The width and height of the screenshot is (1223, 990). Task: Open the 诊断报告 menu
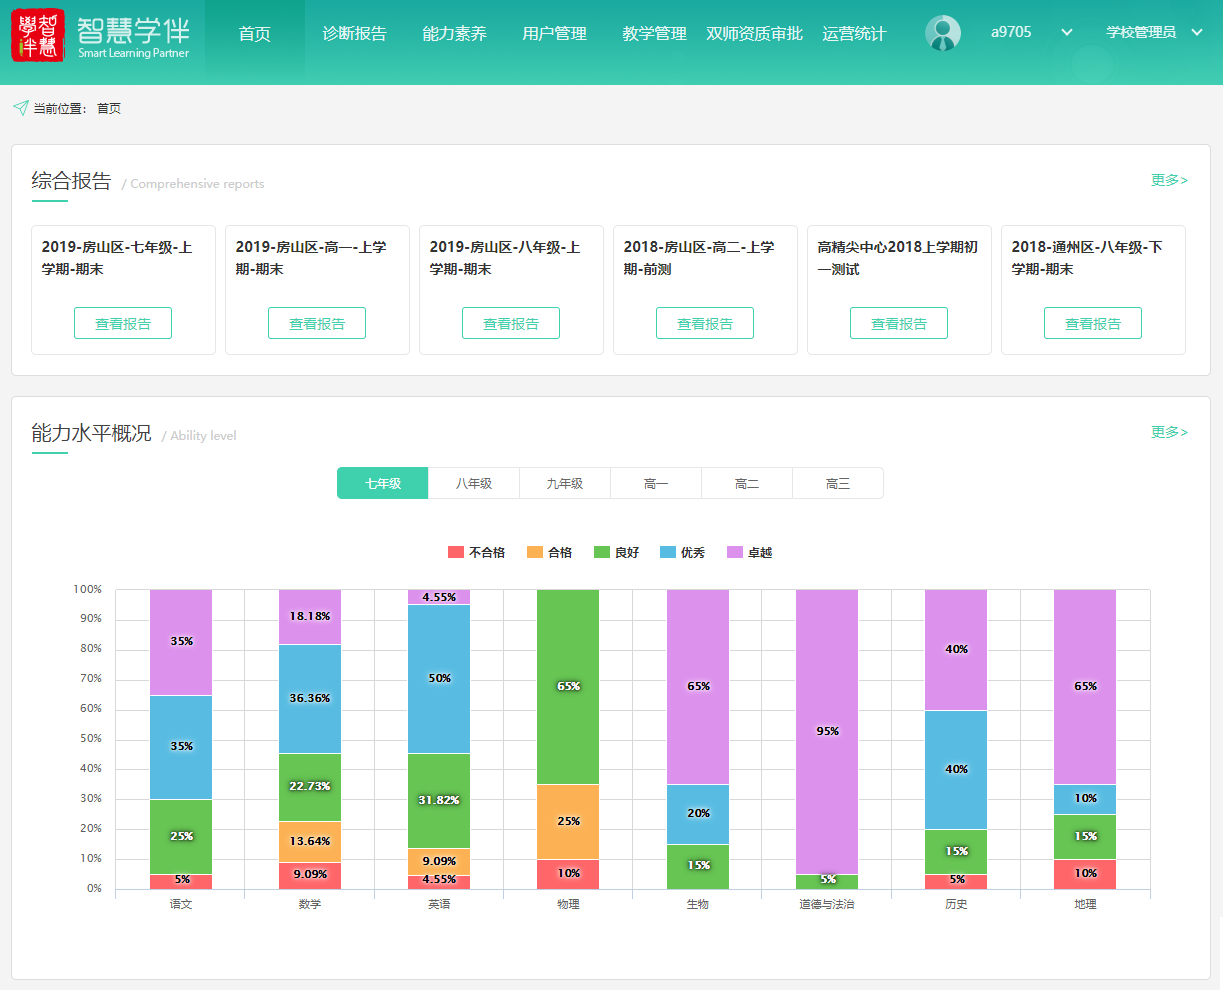(354, 34)
